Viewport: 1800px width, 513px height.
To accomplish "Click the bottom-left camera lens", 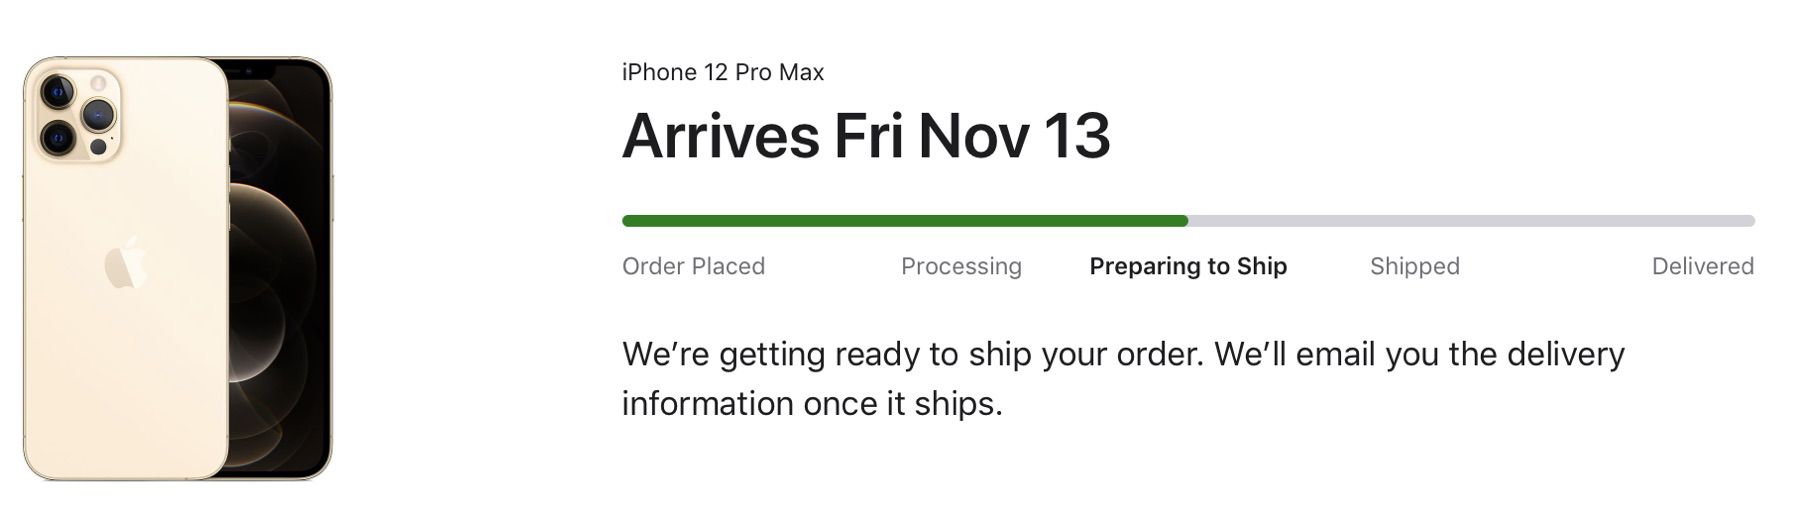I will coord(57,136).
